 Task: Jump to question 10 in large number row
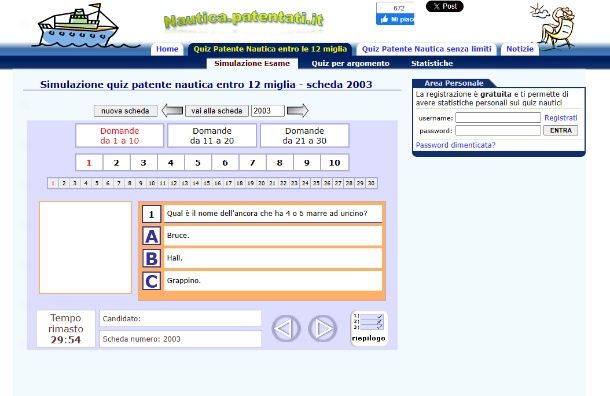(x=335, y=163)
